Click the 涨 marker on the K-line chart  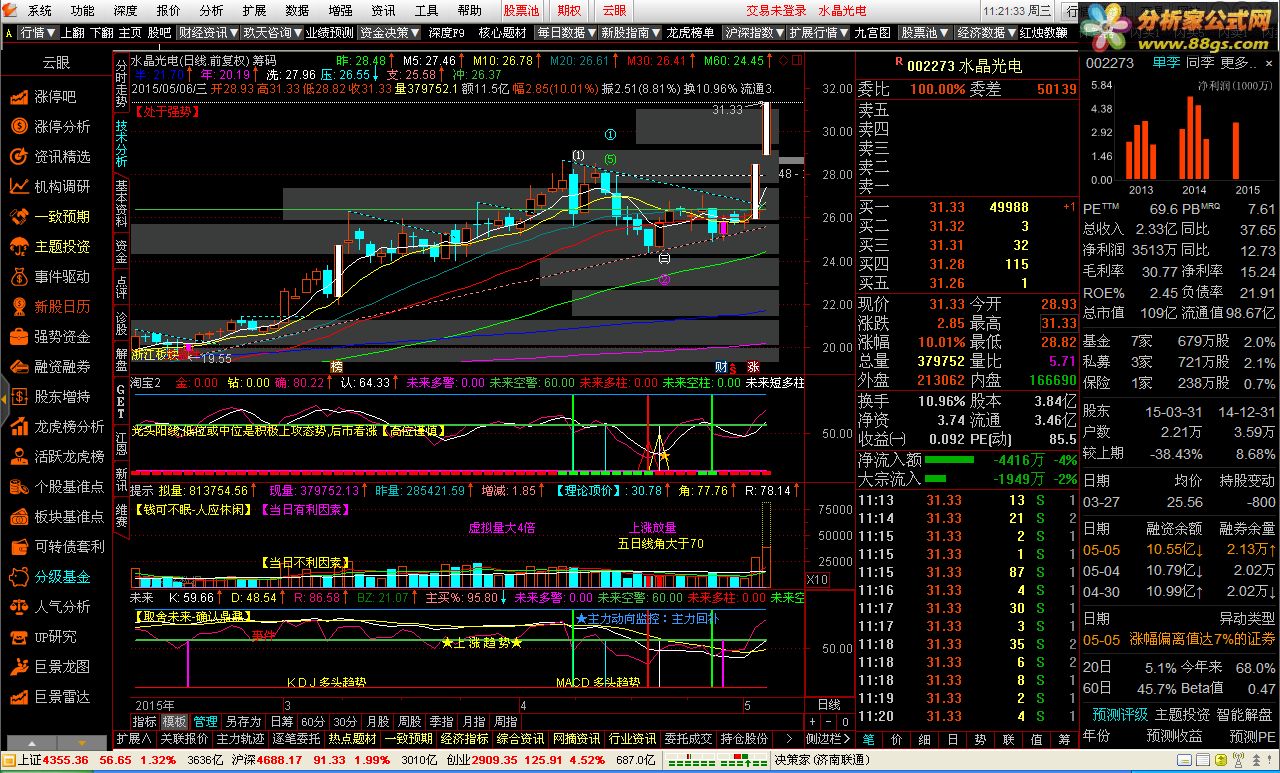(753, 367)
